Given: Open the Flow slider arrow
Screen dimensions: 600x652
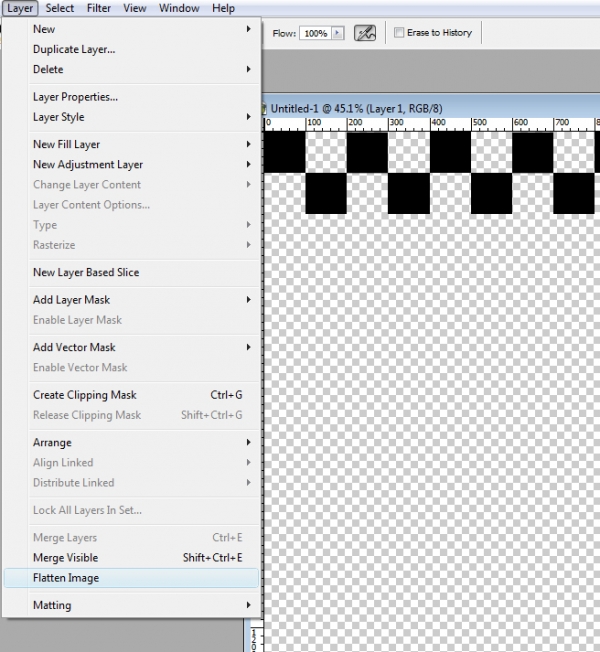Looking at the screenshot, I should (x=338, y=33).
